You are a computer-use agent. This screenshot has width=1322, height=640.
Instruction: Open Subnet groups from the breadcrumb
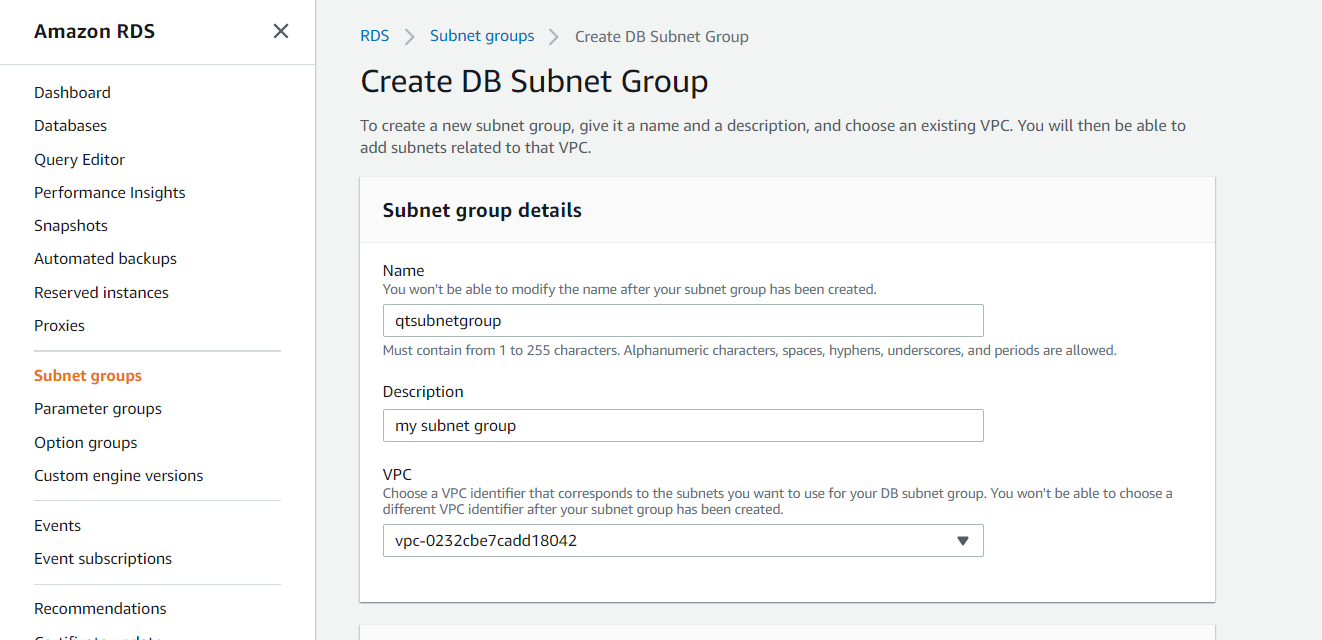[482, 35]
